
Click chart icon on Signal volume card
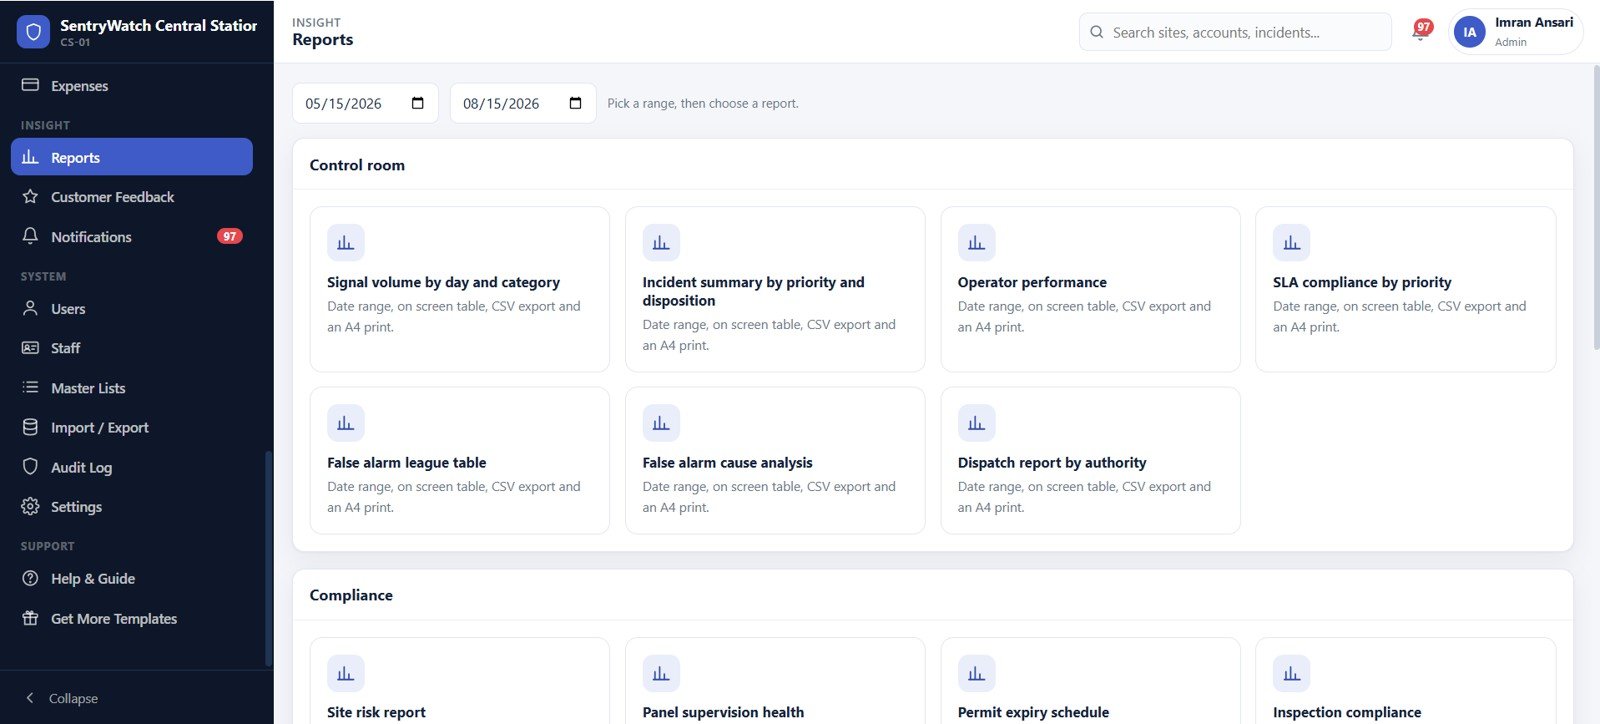pos(346,243)
